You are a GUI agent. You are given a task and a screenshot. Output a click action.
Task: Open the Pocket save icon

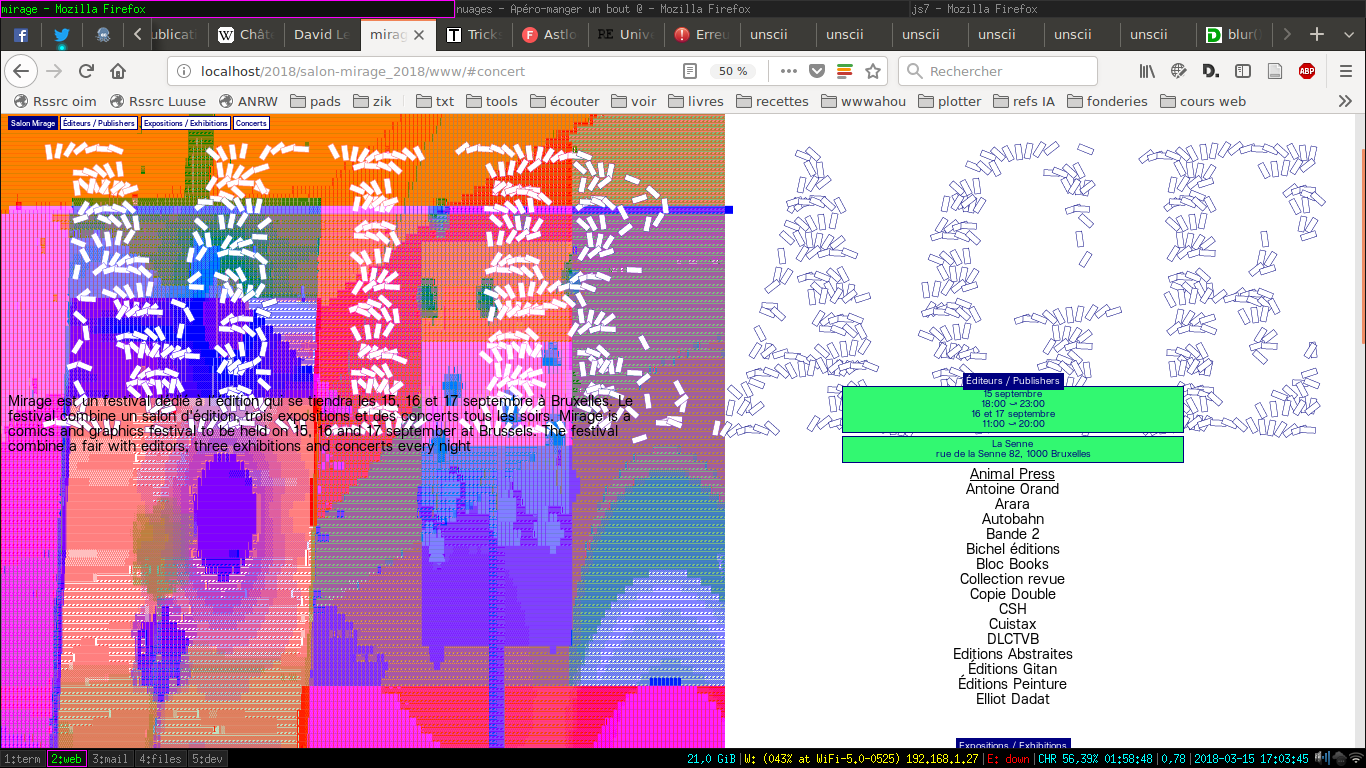pyautogui.click(x=817, y=71)
